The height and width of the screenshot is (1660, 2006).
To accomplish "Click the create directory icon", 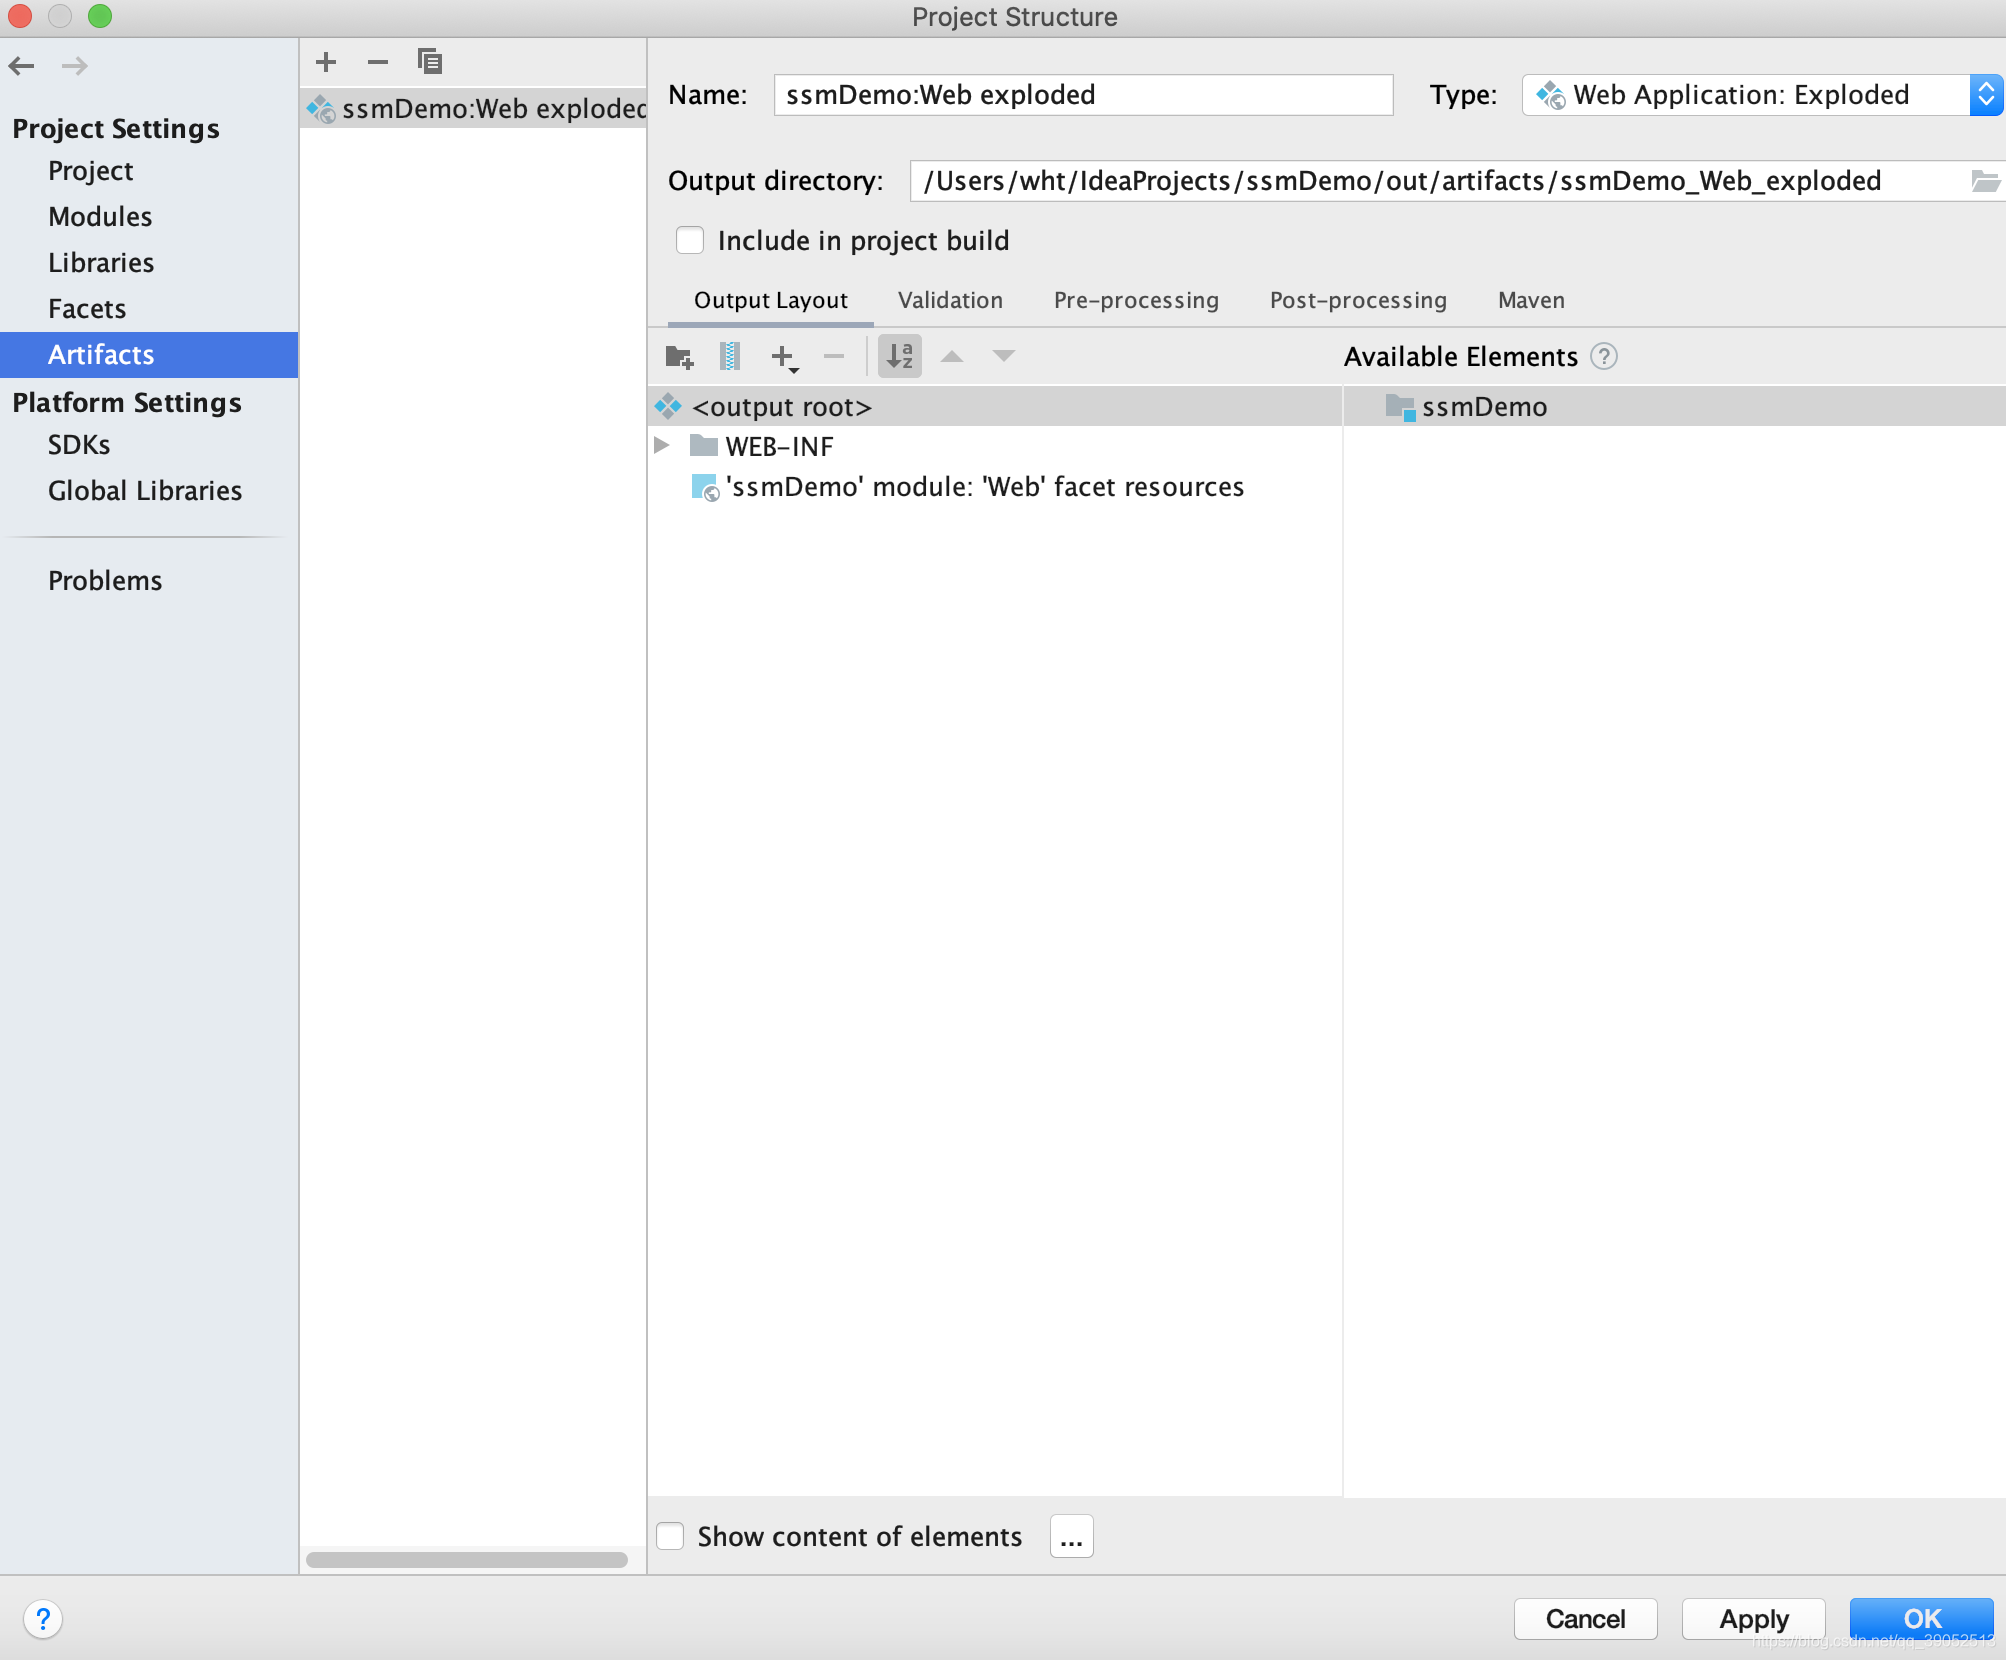I will (x=679, y=356).
